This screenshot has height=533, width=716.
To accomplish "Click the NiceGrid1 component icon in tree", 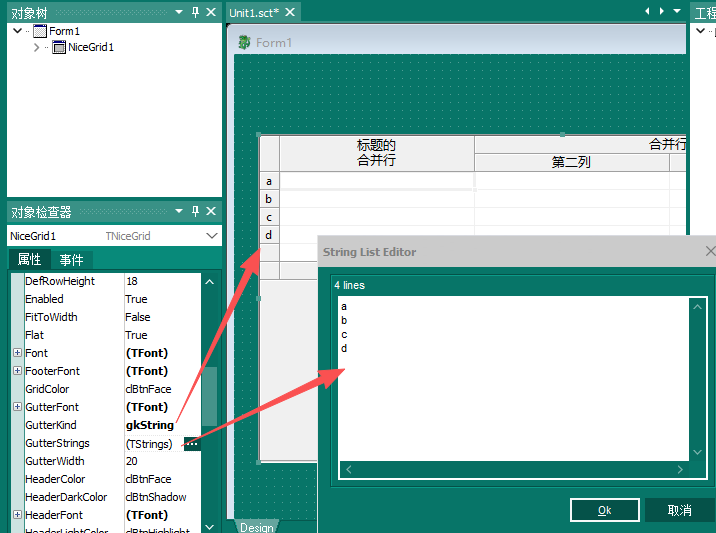I will (59, 47).
